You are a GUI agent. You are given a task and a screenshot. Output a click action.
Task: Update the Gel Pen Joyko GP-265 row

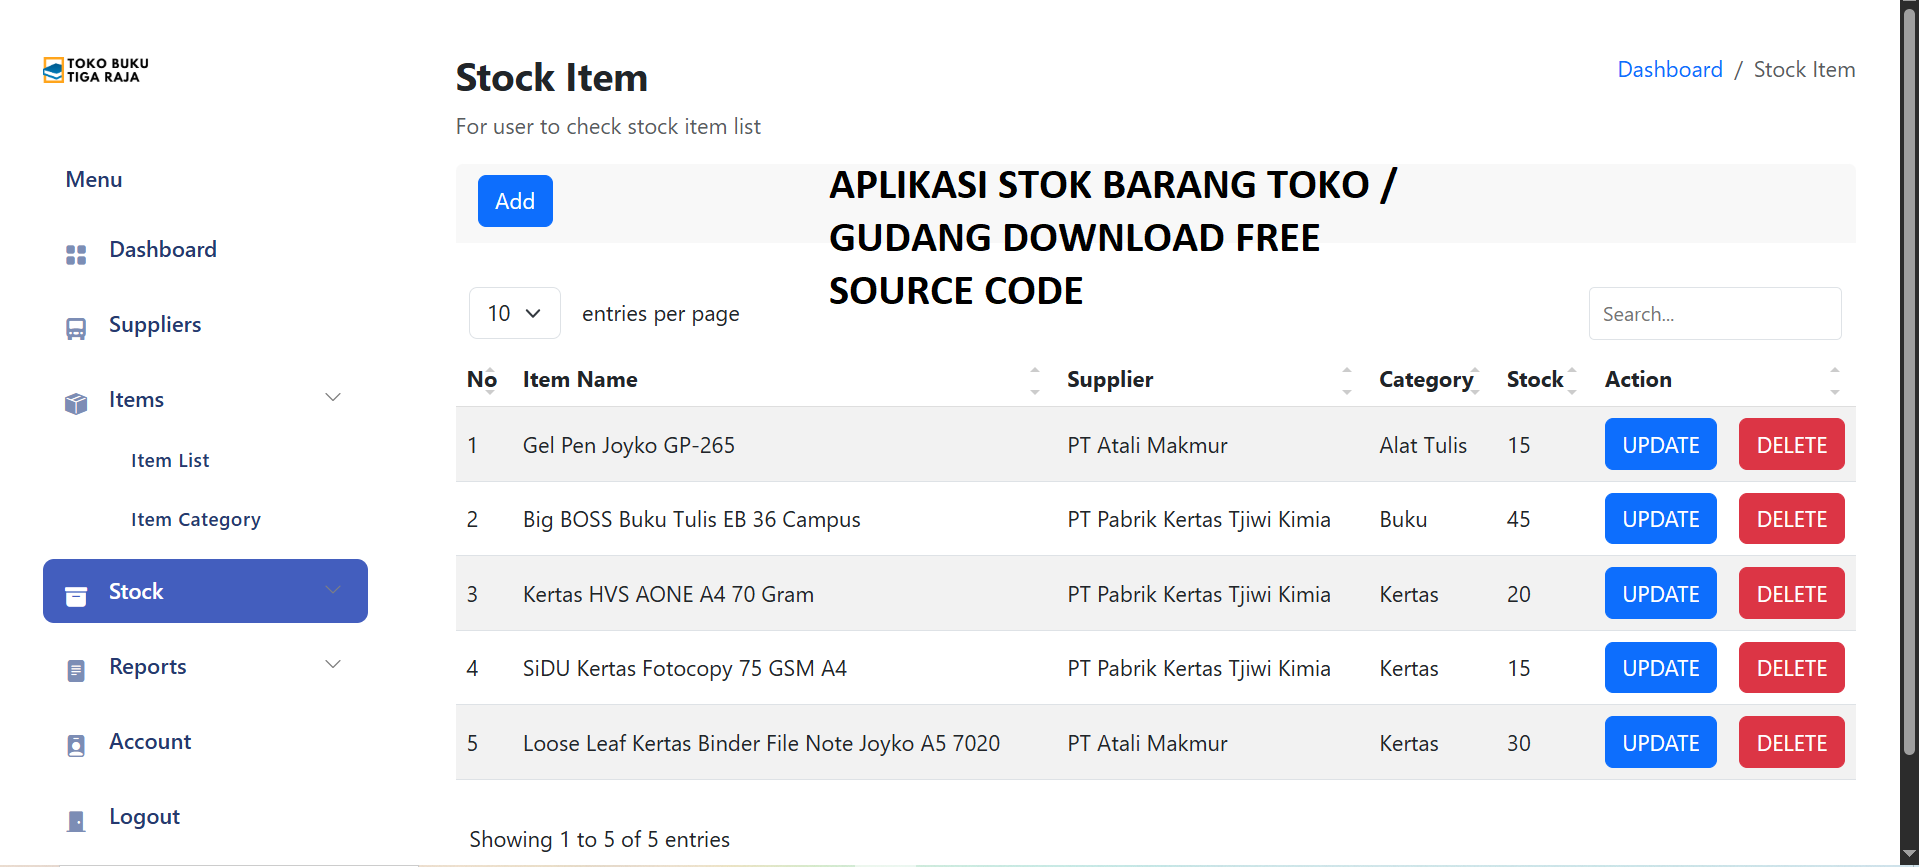(1661, 444)
